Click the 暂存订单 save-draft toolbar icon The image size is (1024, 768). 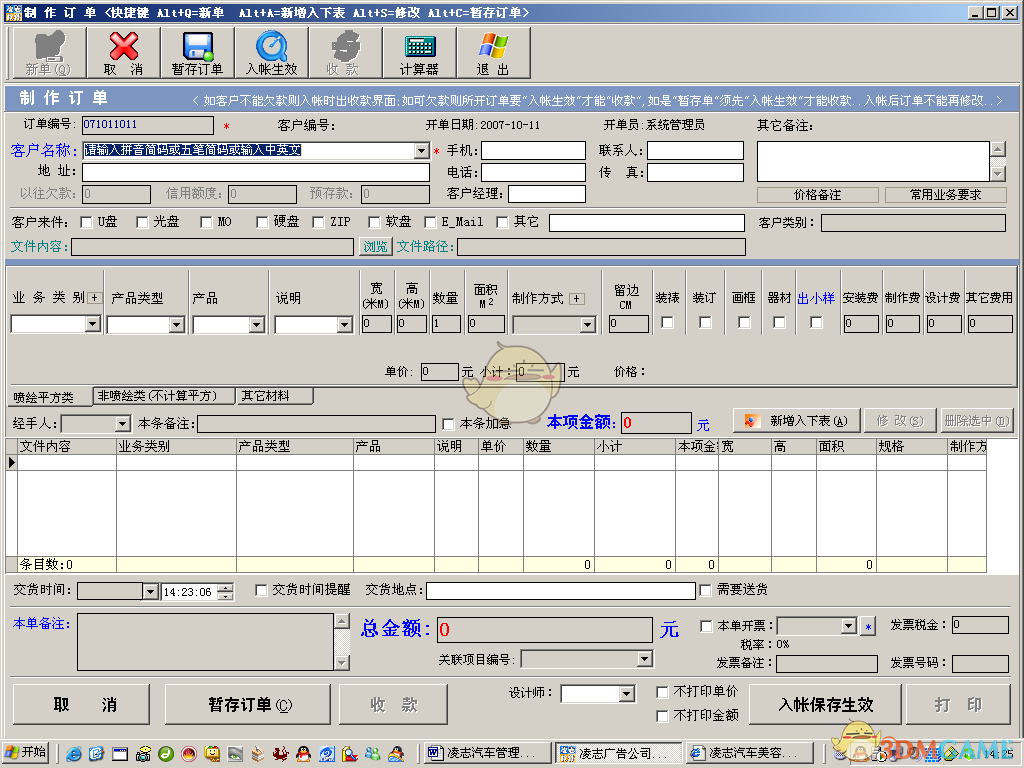coord(197,52)
